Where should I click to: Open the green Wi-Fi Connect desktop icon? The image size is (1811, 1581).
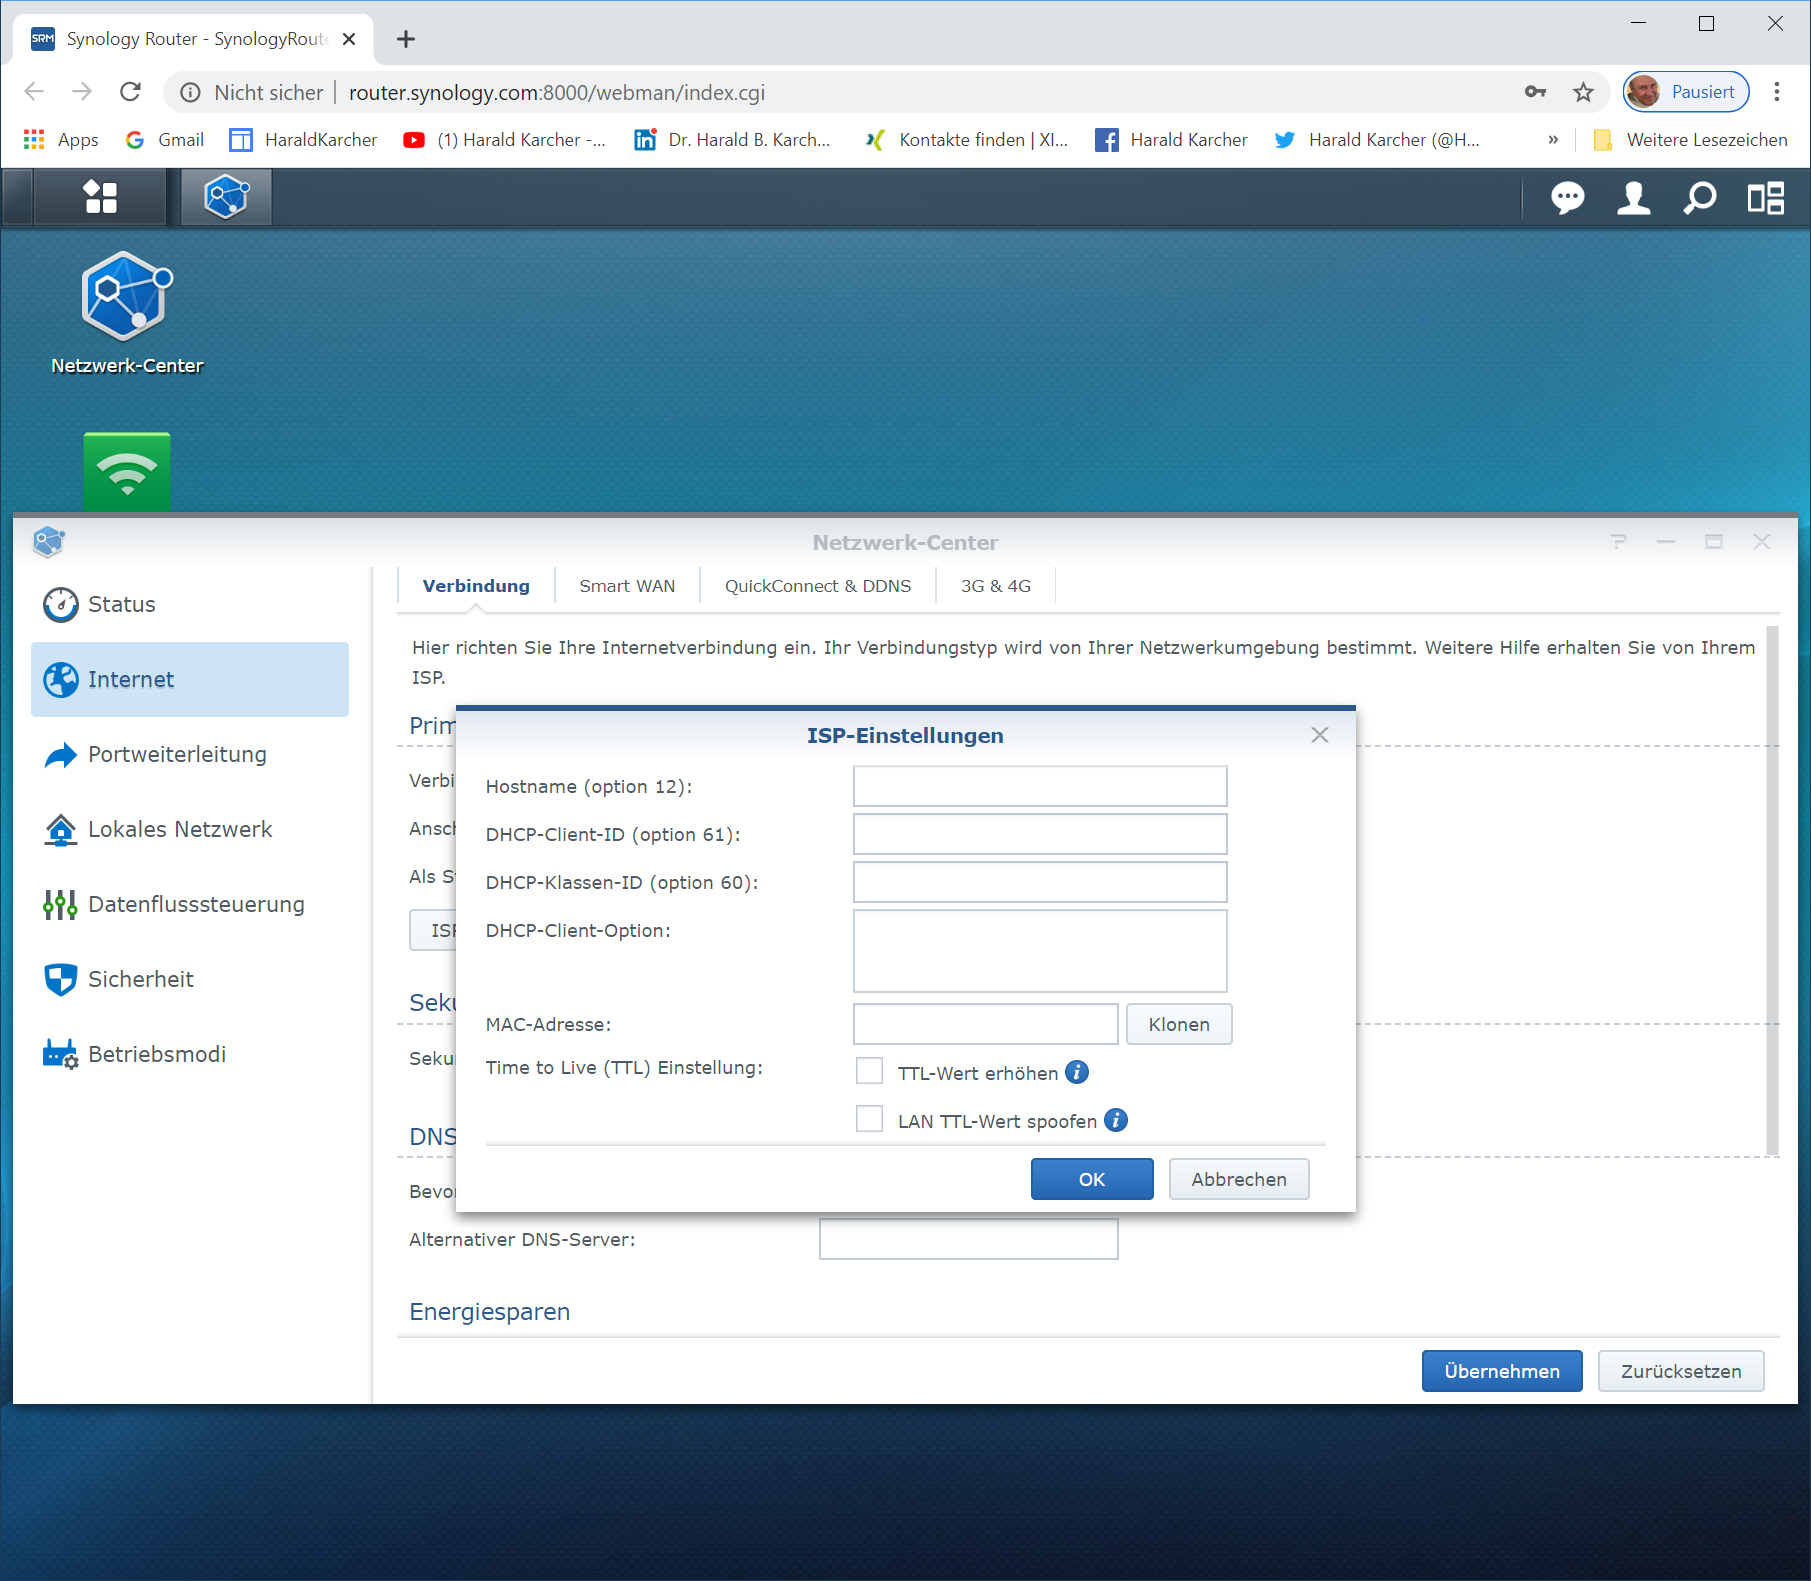(x=127, y=471)
